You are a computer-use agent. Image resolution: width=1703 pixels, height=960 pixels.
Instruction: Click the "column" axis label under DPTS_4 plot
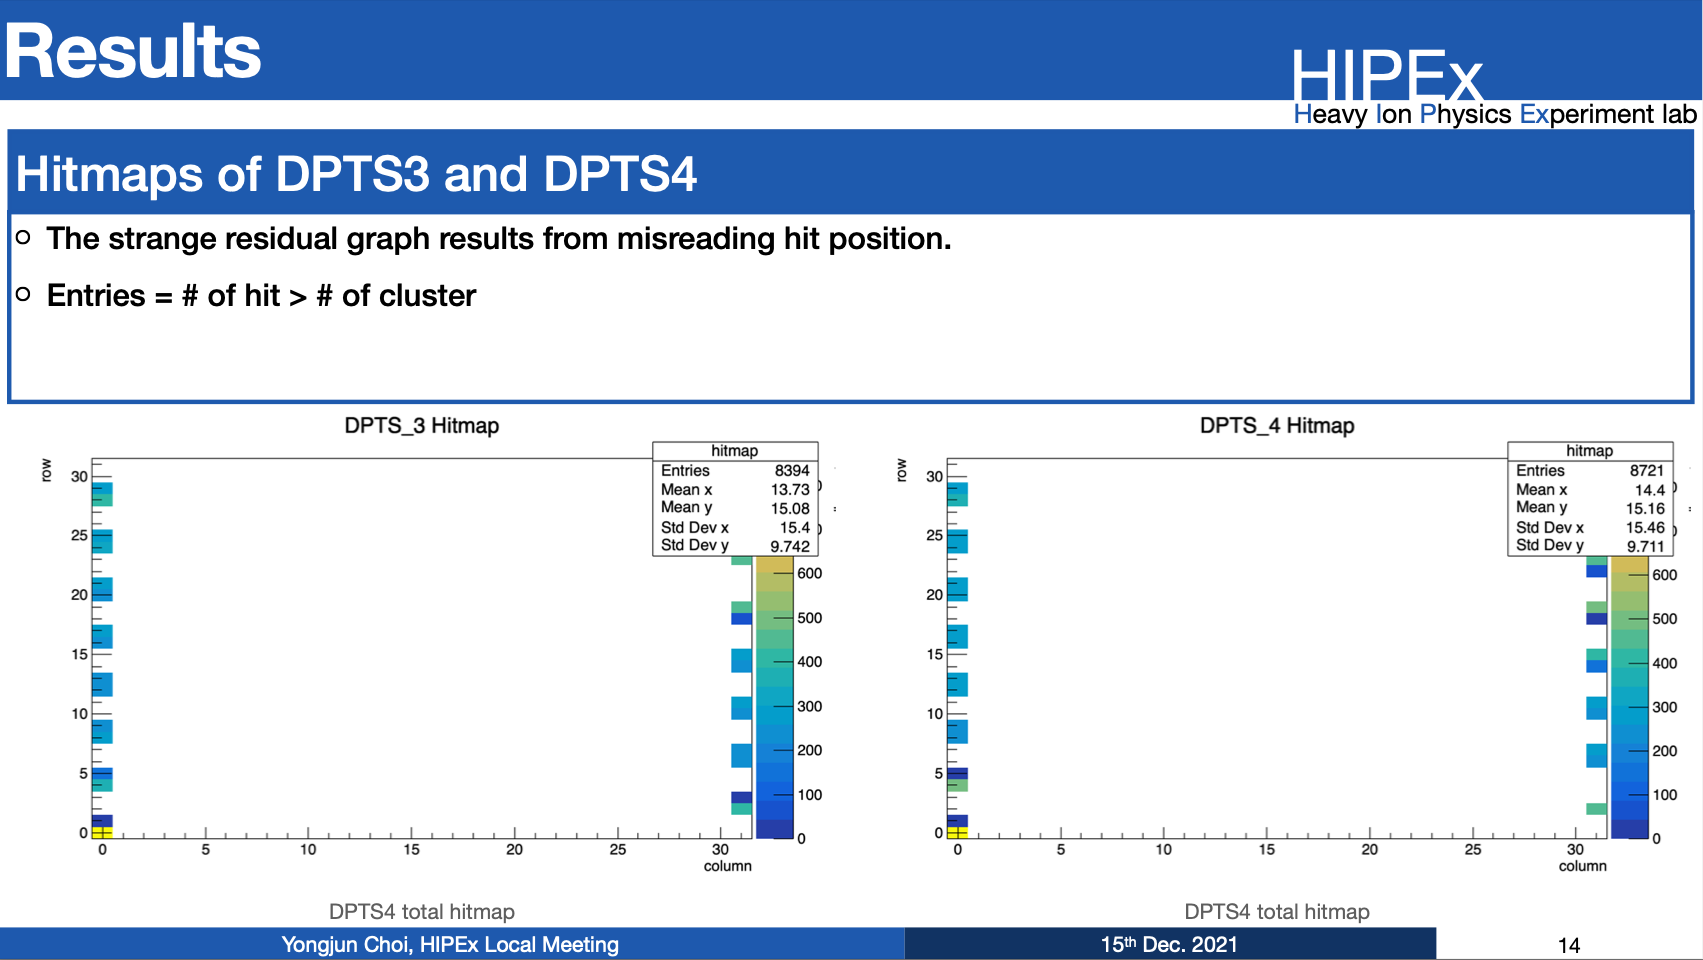pyautogui.click(x=1583, y=866)
